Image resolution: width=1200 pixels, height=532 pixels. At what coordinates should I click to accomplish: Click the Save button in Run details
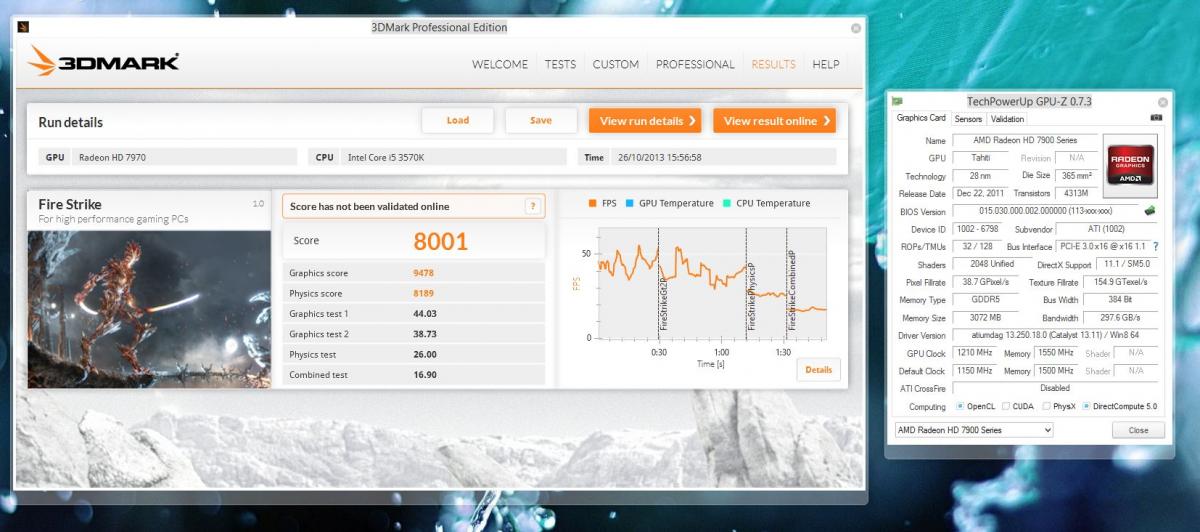click(541, 120)
